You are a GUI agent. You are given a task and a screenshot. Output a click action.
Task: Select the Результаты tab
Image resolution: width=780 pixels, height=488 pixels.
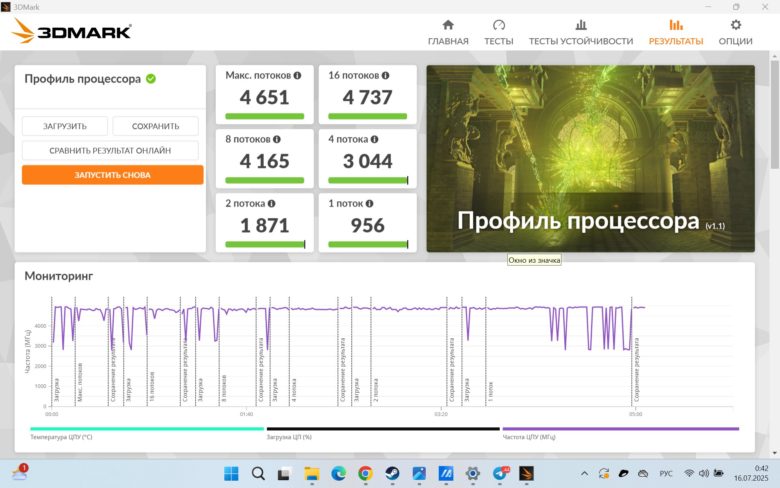click(x=676, y=32)
